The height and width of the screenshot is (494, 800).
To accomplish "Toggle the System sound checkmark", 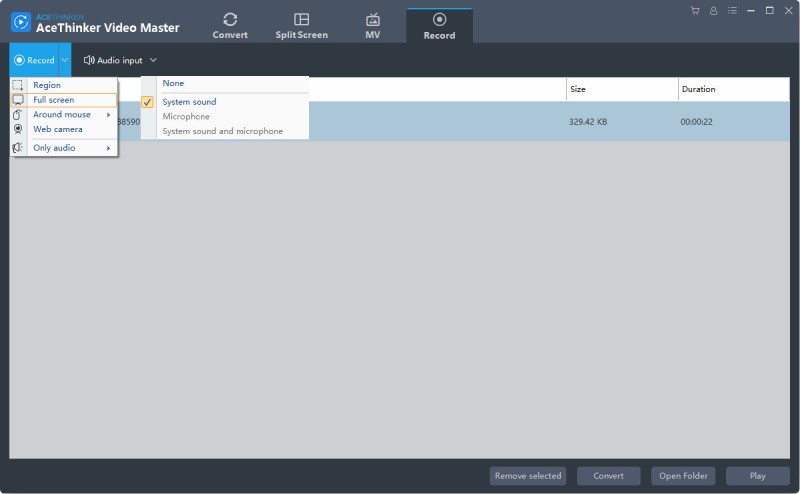I will tap(147, 102).
